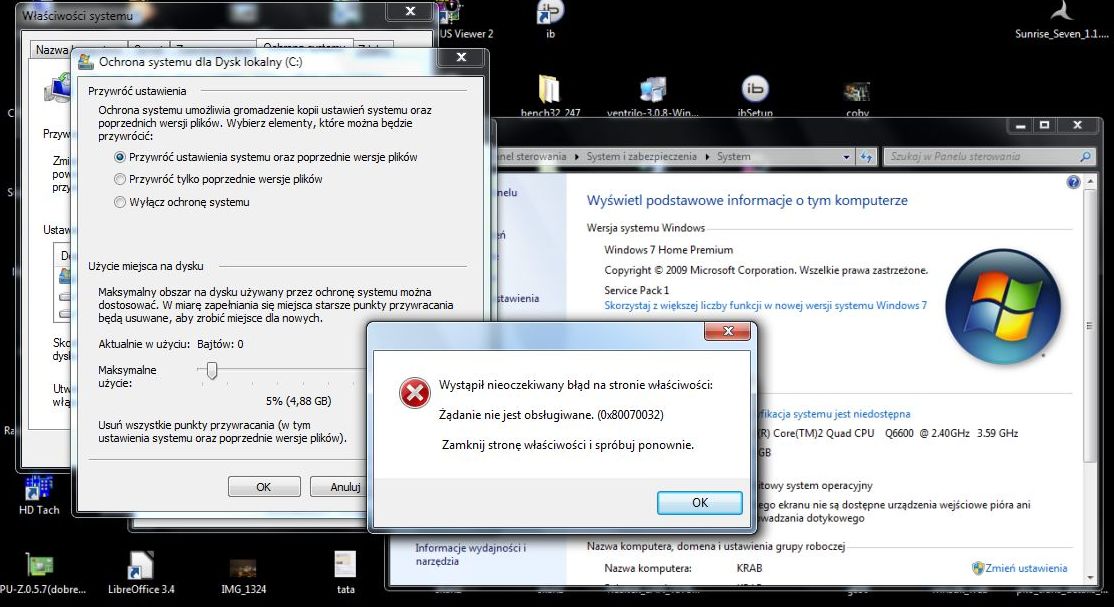Expand arrow after 'System i zabezpieczenia' breadcrumb
Screen dimensions: 1114x607
[707, 156]
